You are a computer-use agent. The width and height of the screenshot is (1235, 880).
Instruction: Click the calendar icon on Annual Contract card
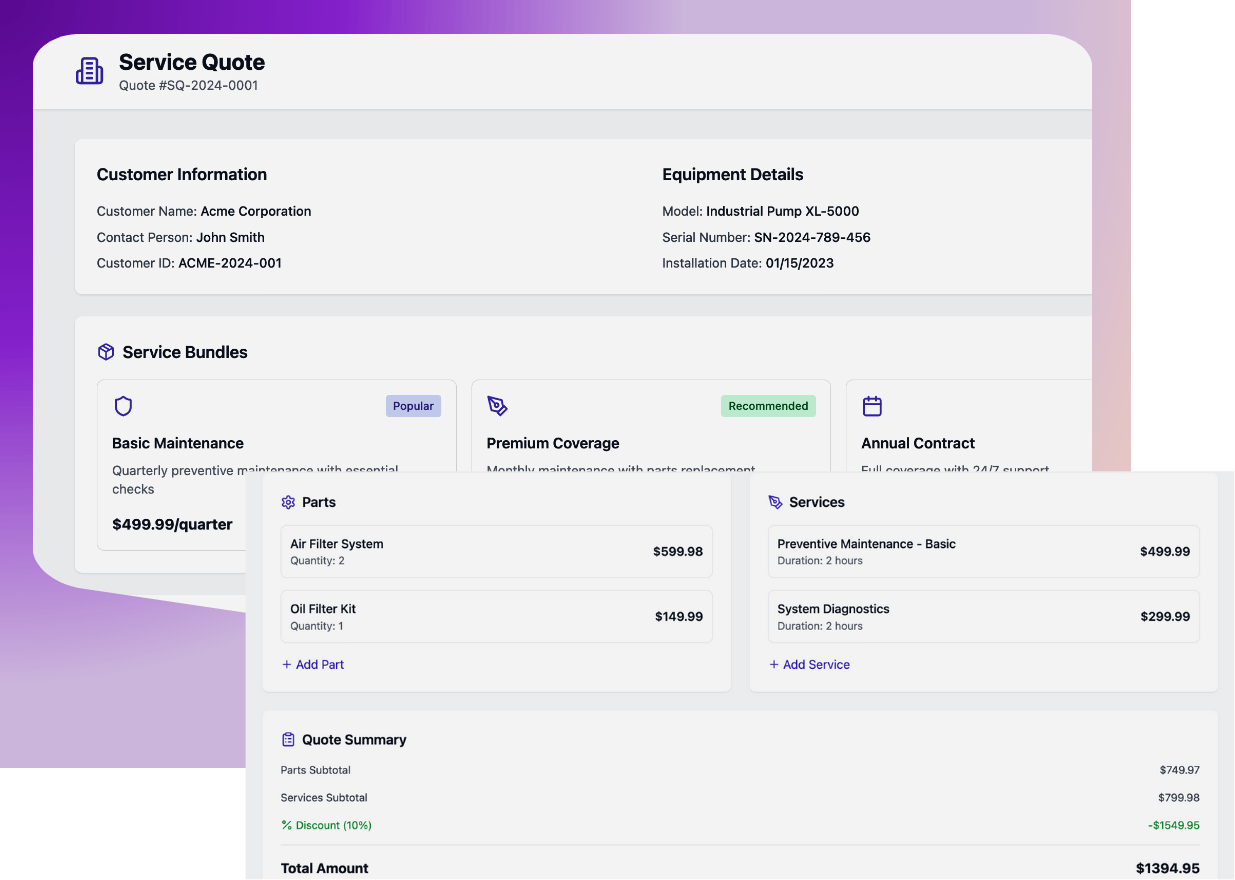coord(872,406)
